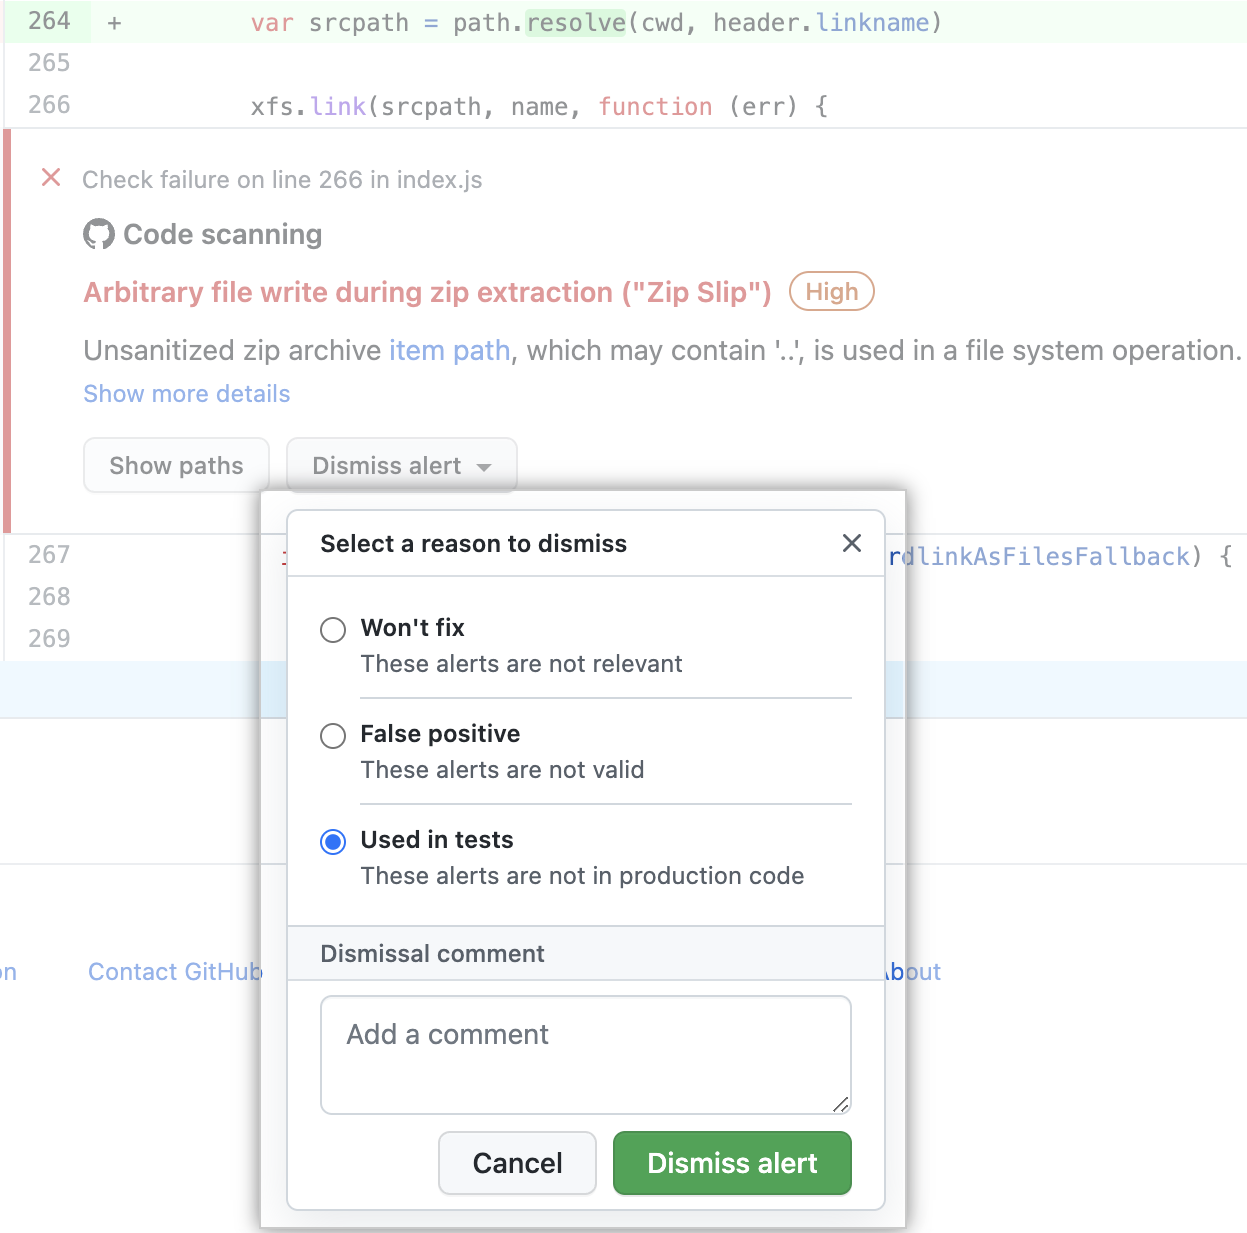The height and width of the screenshot is (1233, 1247).
Task: Click line number 266 in the diff
Action: click(47, 105)
